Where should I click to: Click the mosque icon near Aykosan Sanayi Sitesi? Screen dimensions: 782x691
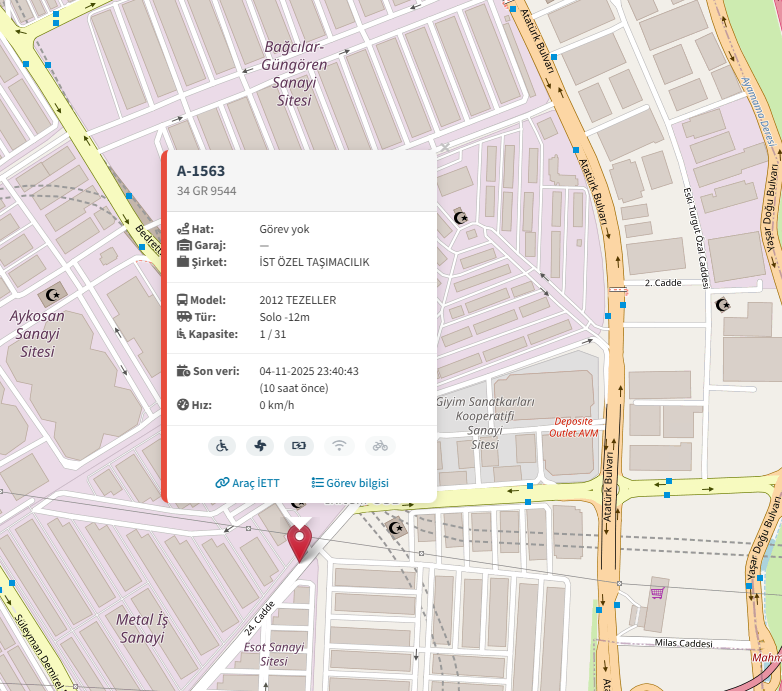(x=53, y=295)
